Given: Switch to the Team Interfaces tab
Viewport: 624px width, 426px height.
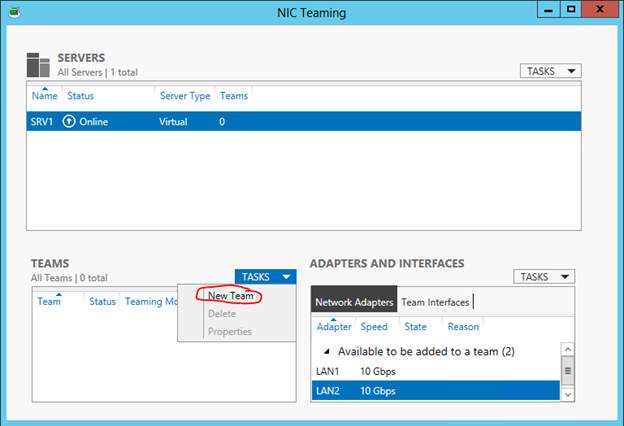Looking at the screenshot, I should click(435, 302).
